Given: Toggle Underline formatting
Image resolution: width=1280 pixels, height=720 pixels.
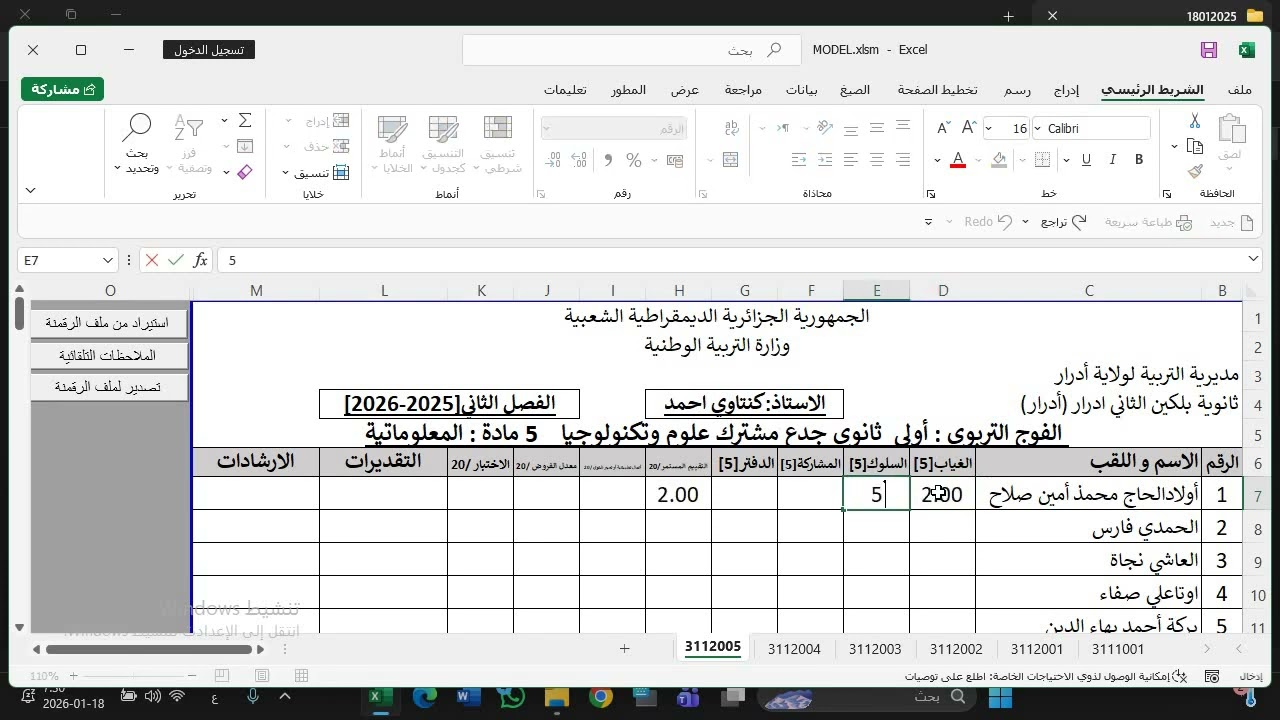Looking at the screenshot, I should pyautogui.click(x=1086, y=160).
